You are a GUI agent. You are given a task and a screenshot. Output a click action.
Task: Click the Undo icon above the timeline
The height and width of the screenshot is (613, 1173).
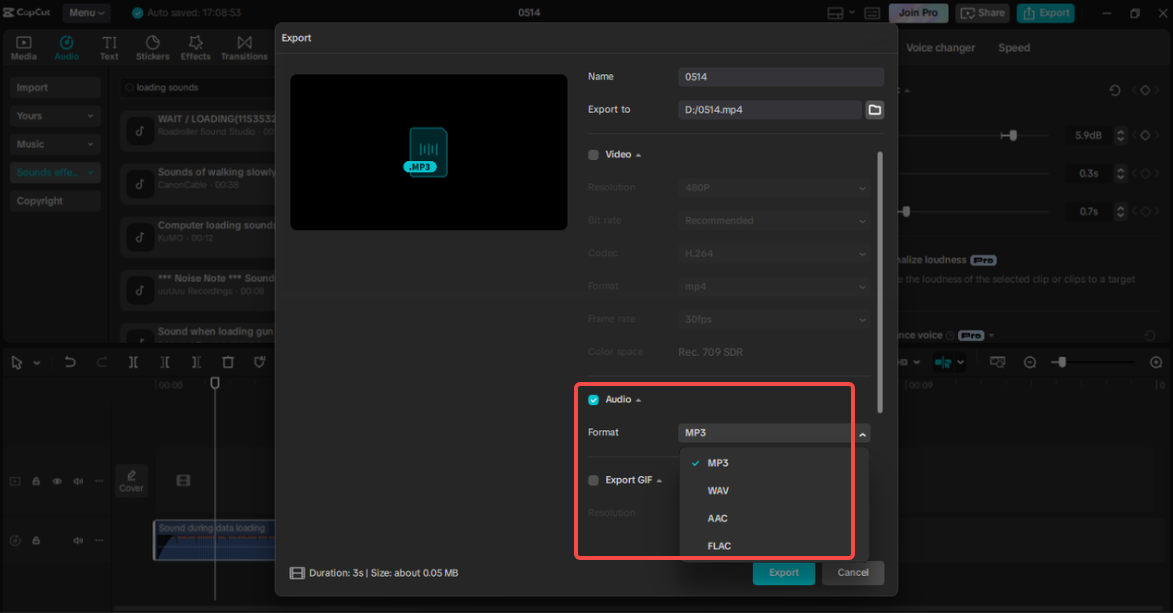click(70, 361)
